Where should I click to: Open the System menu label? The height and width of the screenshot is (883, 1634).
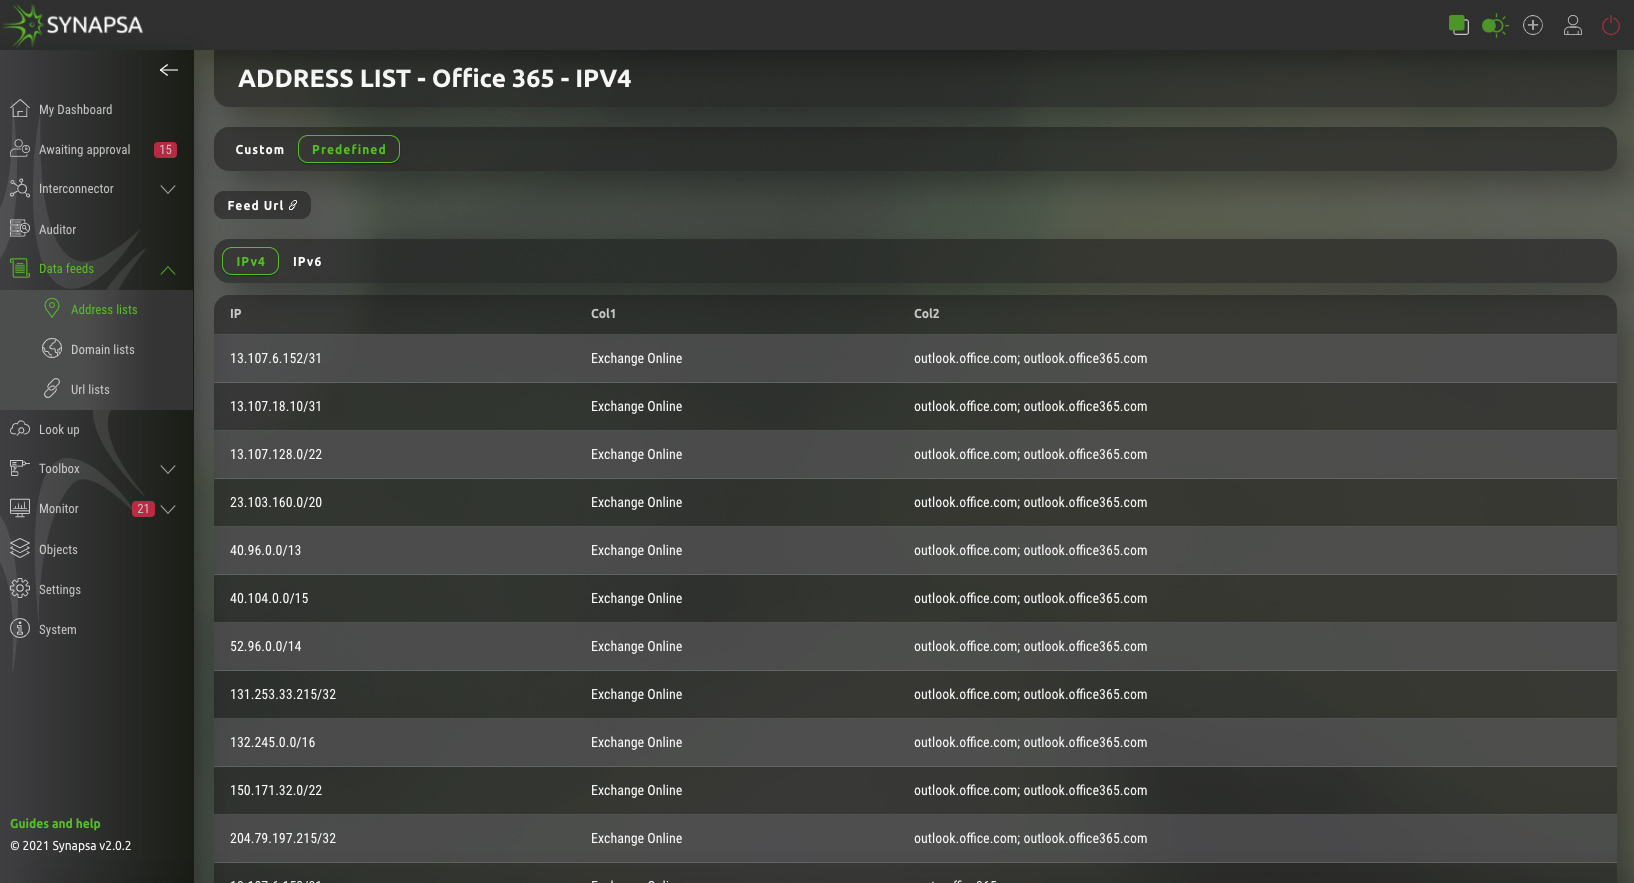pos(58,630)
